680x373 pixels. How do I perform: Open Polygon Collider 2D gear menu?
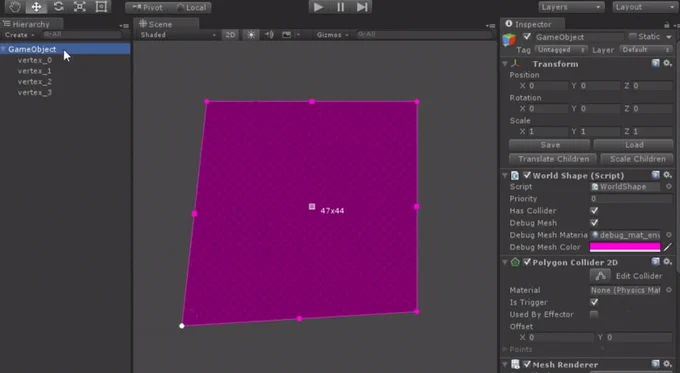(x=667, y=262)
